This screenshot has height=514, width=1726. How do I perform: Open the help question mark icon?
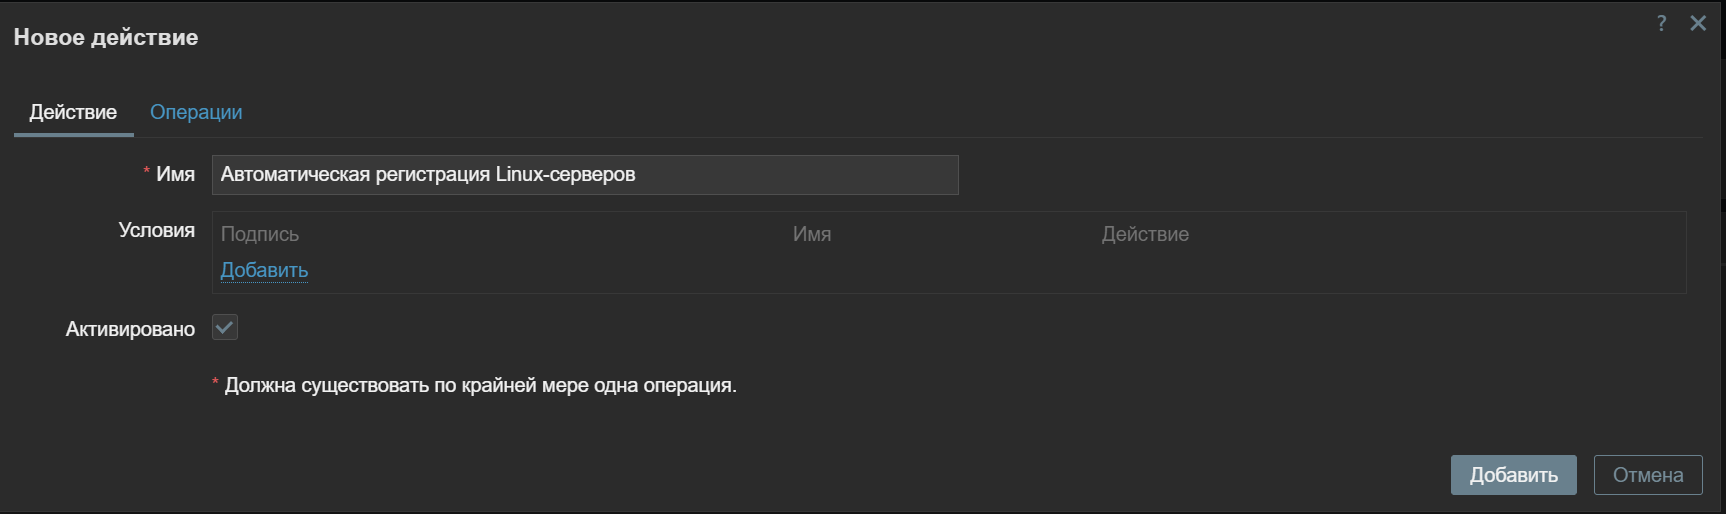tap(1661, 23)
